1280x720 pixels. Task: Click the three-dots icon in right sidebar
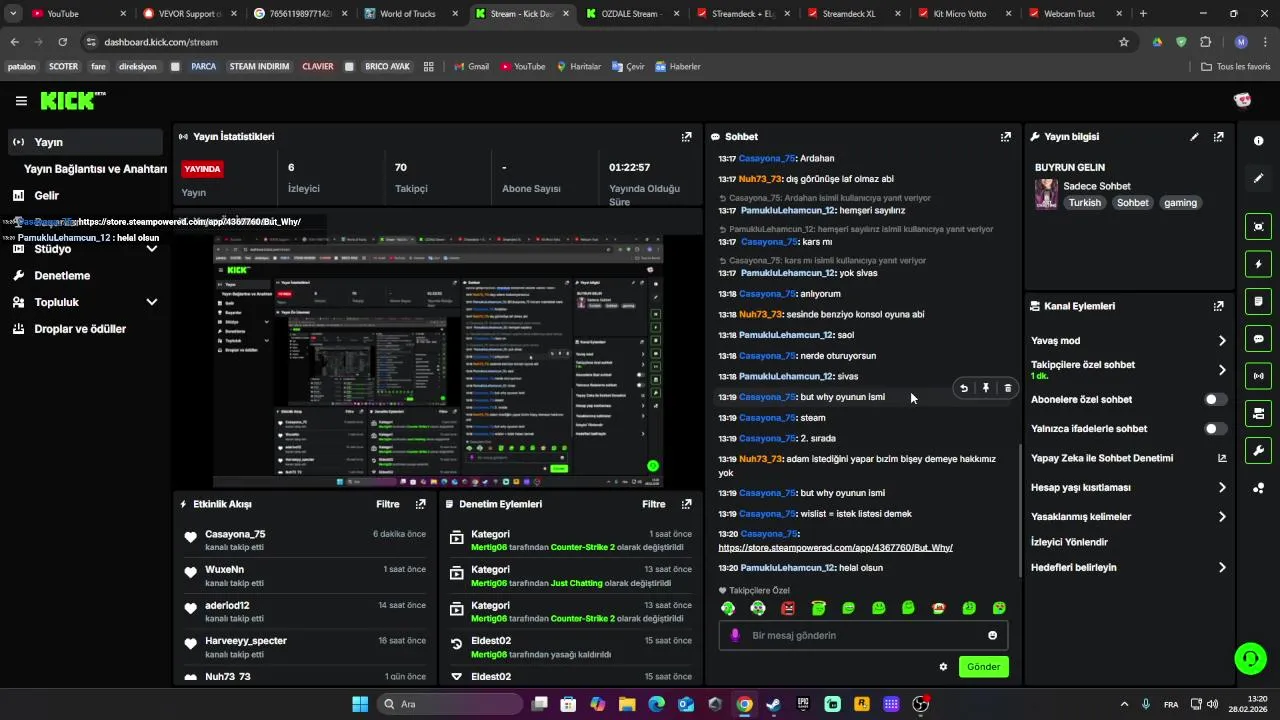[1258, 488]
